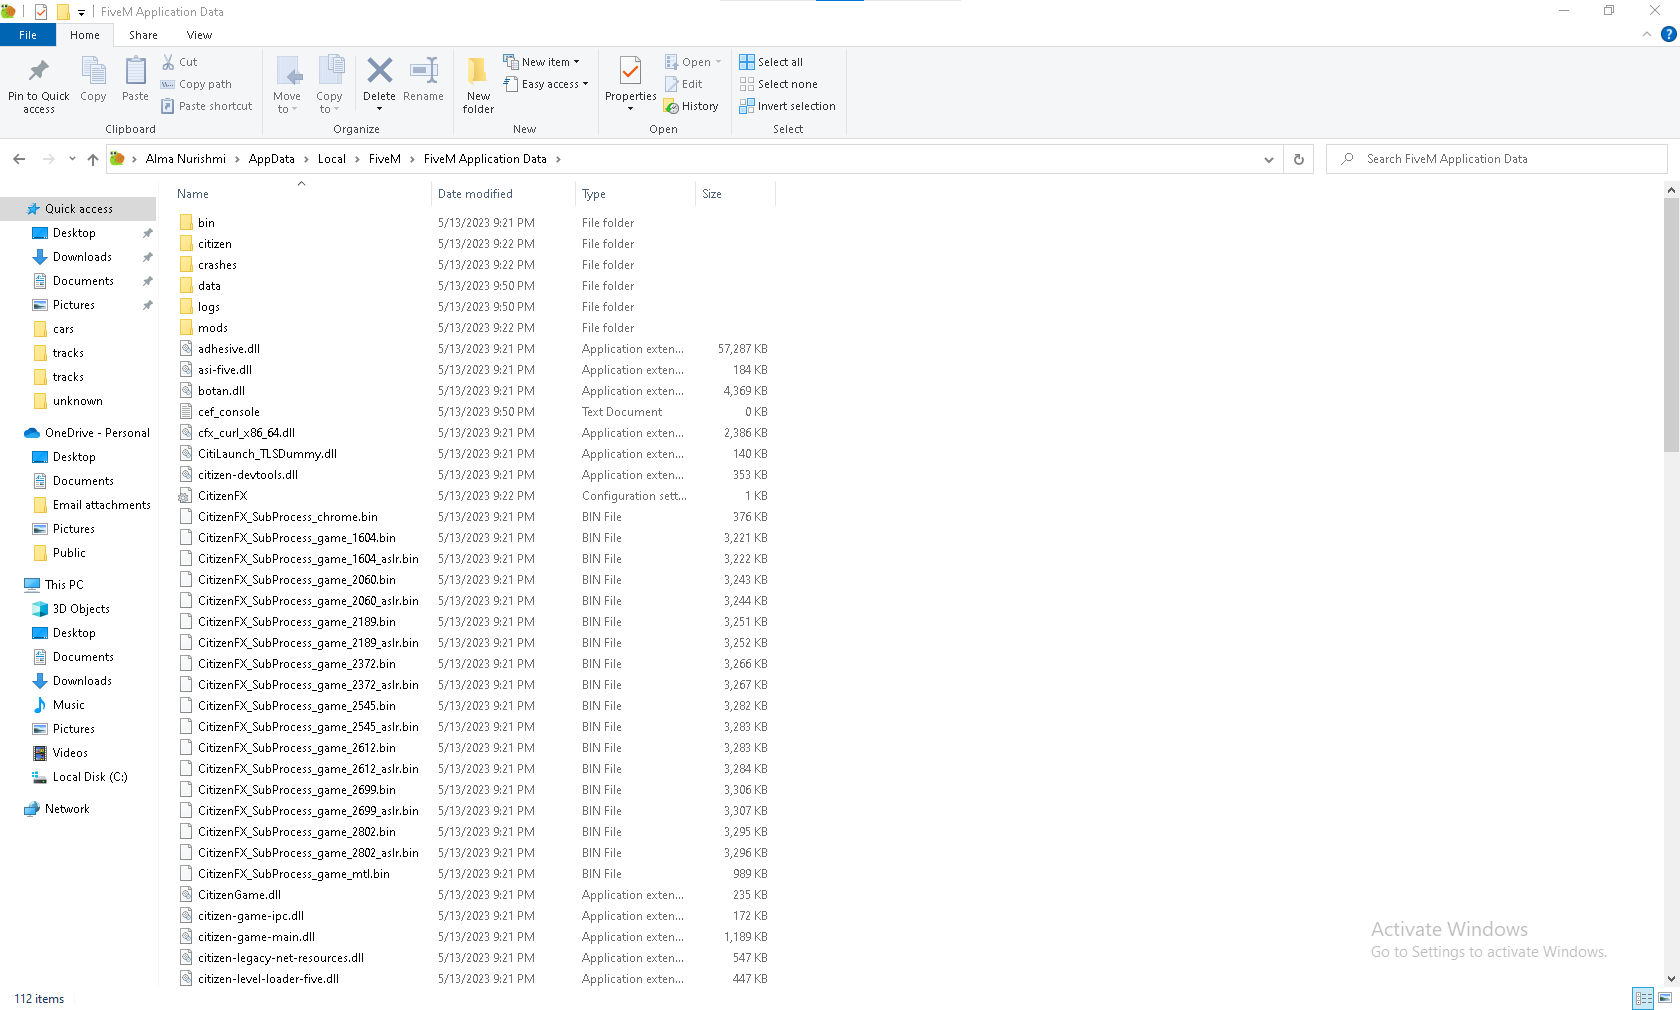
Task: Switch to Large icons view layout
Action: [x=1665, y=998]
